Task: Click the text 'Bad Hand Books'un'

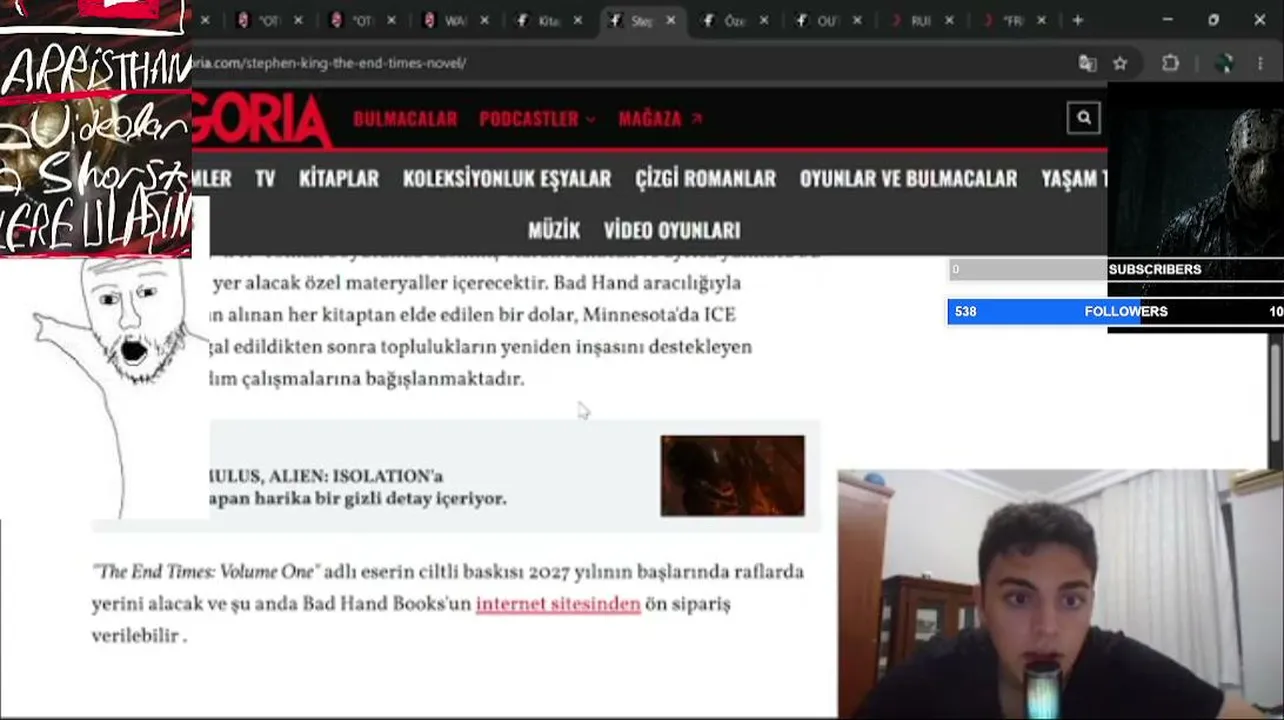Action: [x=386, y=604]
